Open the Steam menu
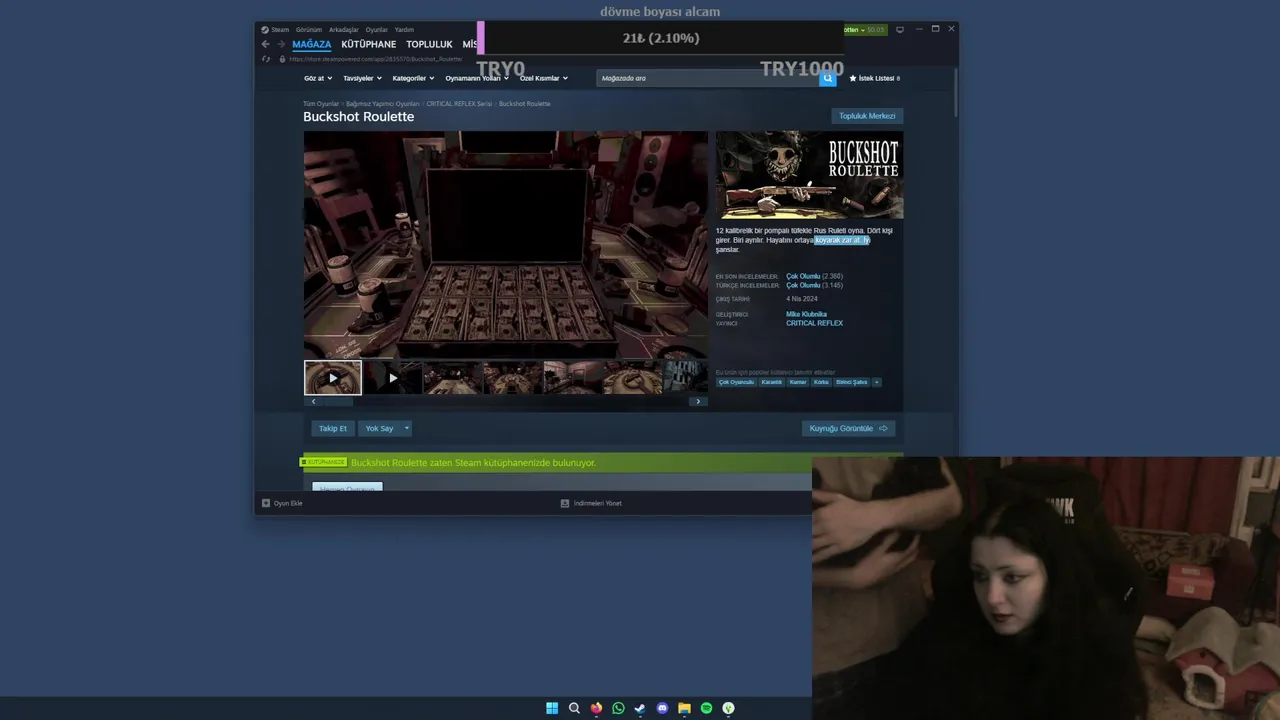1280x720 pixels. 280,30
